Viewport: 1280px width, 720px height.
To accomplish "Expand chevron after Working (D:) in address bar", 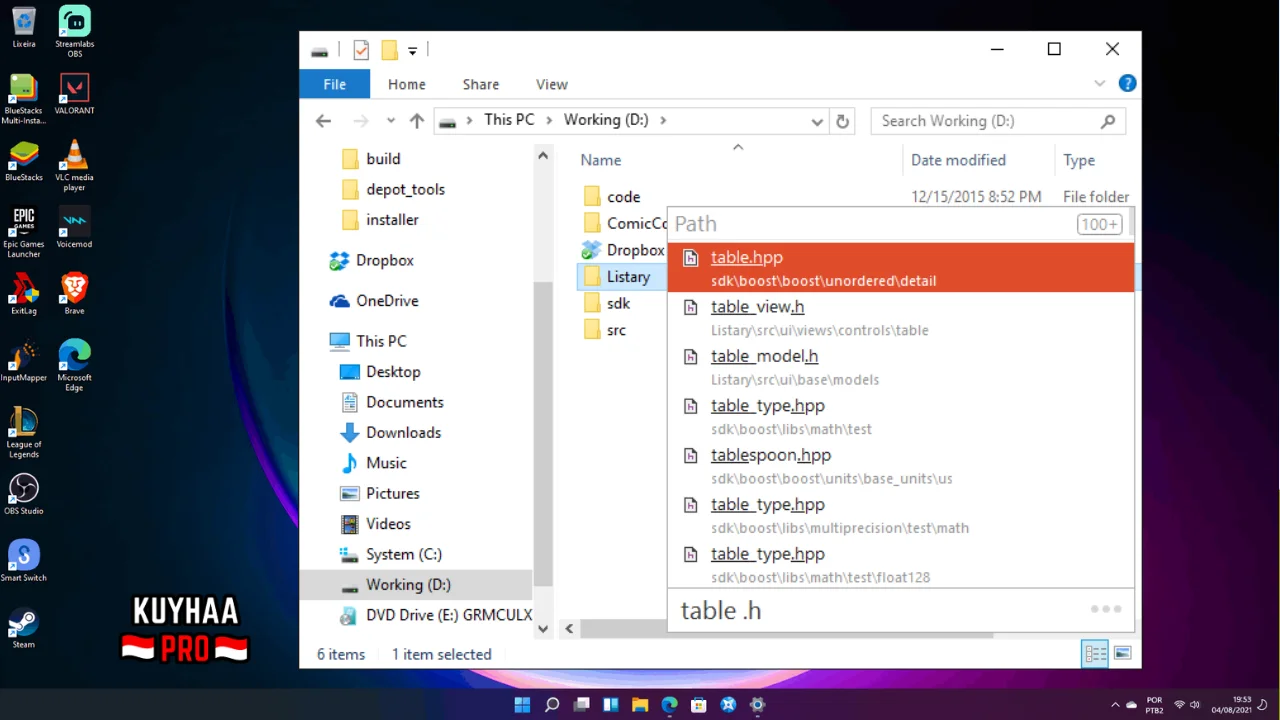I will point(662,120).
